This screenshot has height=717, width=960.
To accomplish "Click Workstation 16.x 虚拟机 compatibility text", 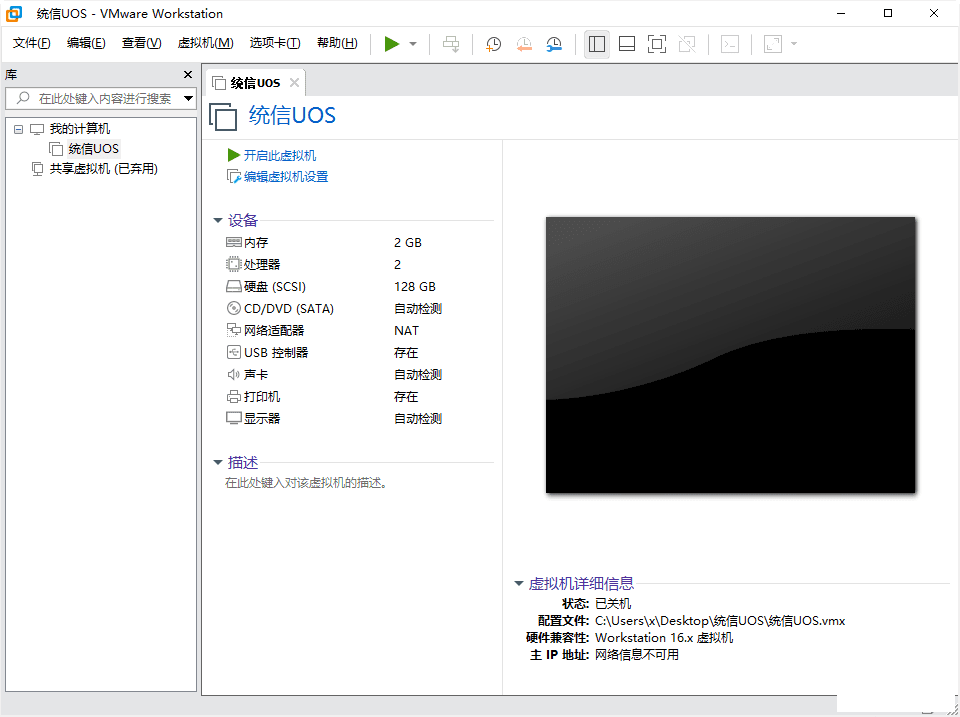I will (664, 638).
